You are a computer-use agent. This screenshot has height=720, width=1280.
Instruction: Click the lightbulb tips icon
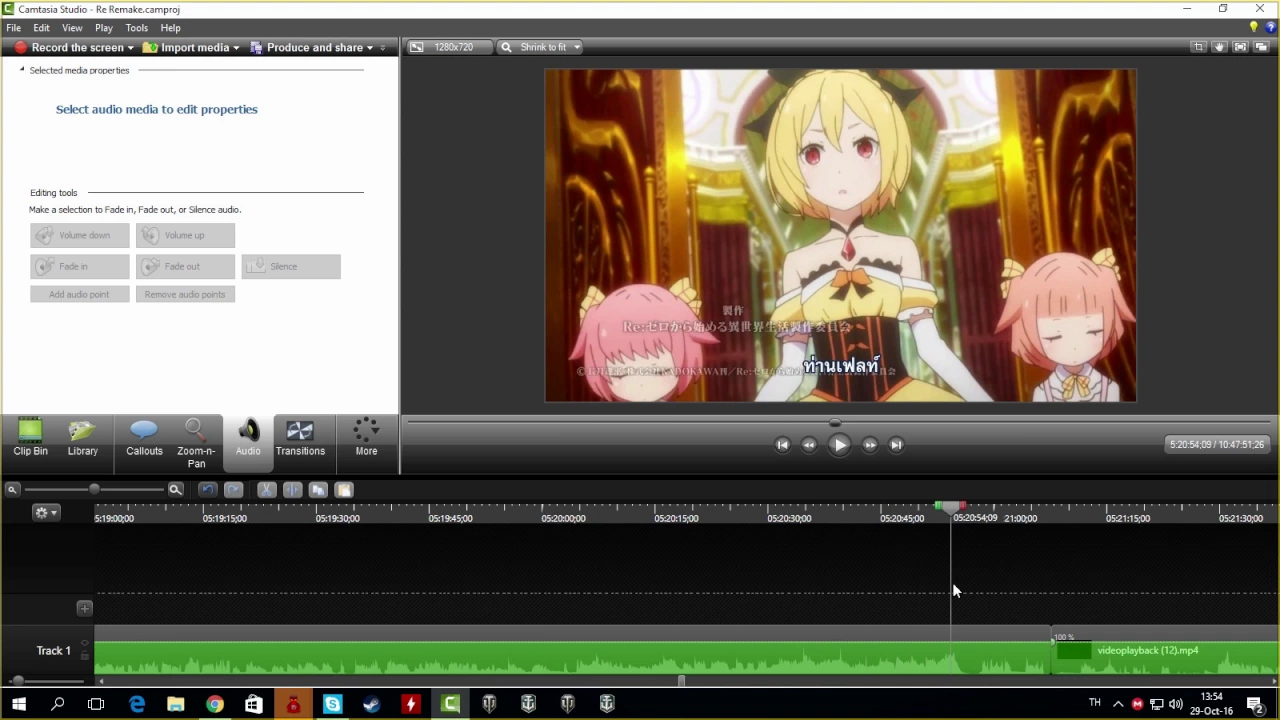[x=1254, y=27]
